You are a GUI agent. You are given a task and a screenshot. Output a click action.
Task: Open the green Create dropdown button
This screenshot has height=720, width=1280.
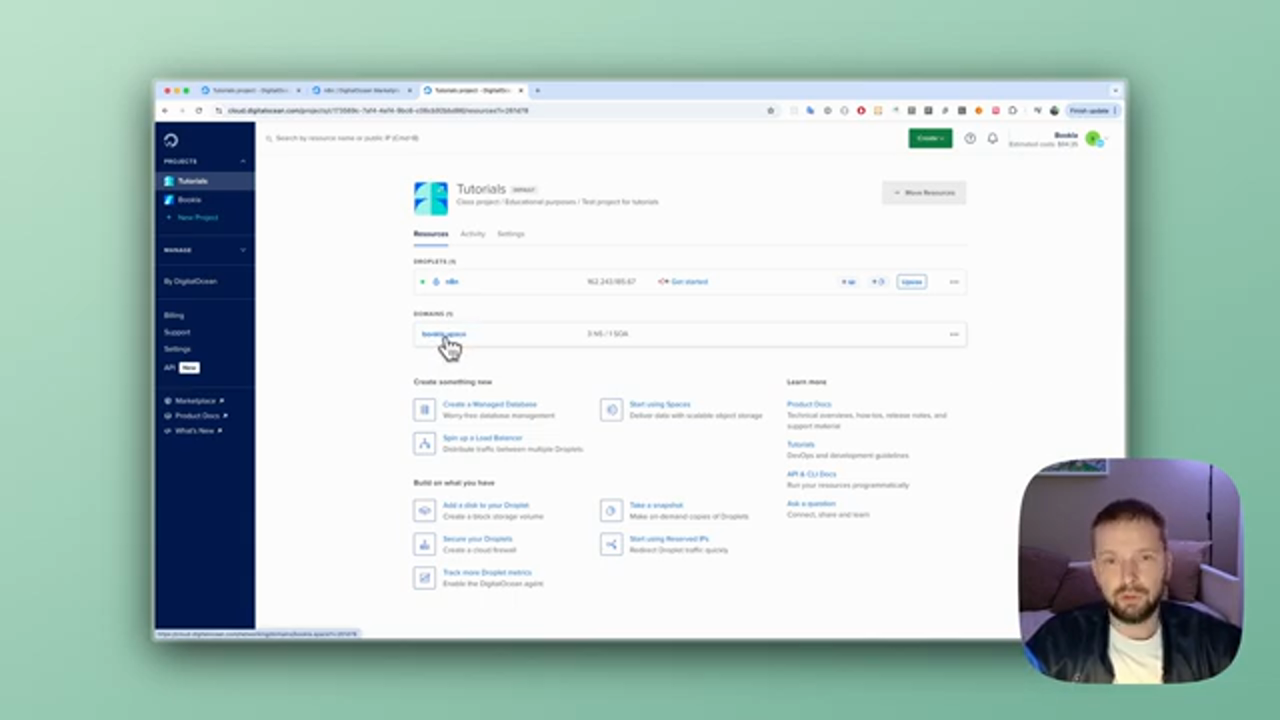coord(930,138)
